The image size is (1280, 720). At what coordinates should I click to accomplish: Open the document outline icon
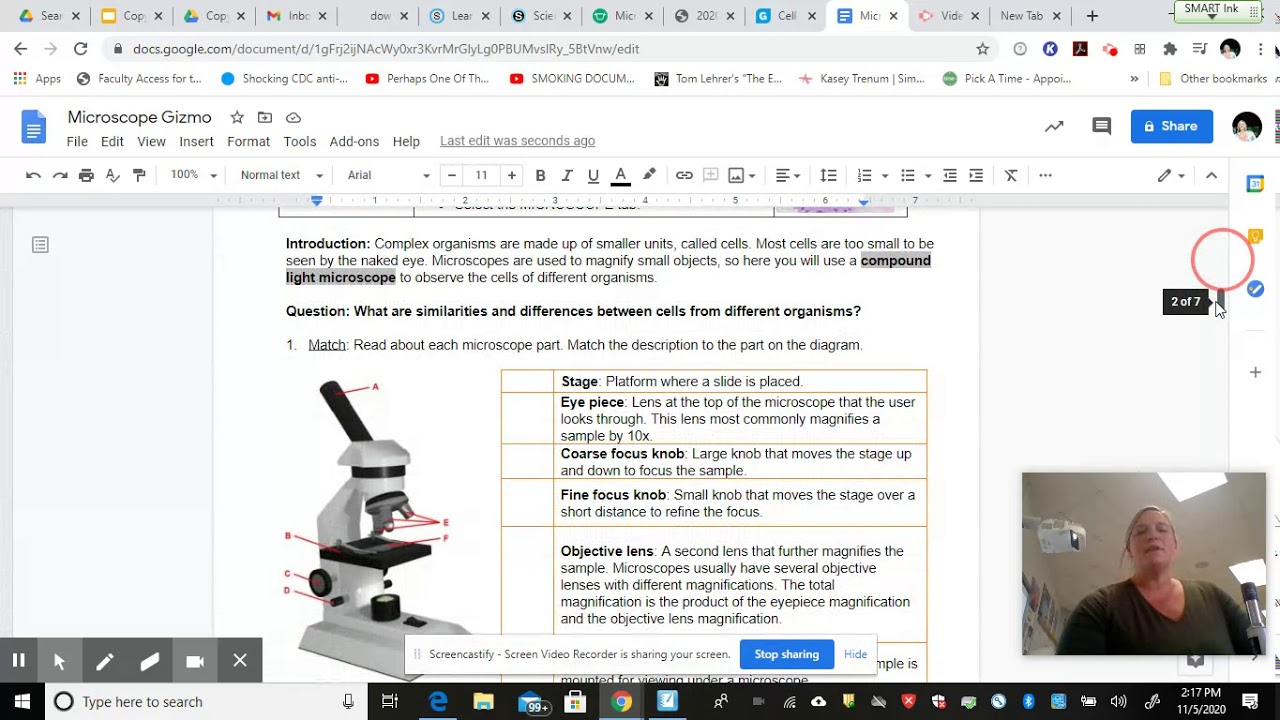coord(40,245)
